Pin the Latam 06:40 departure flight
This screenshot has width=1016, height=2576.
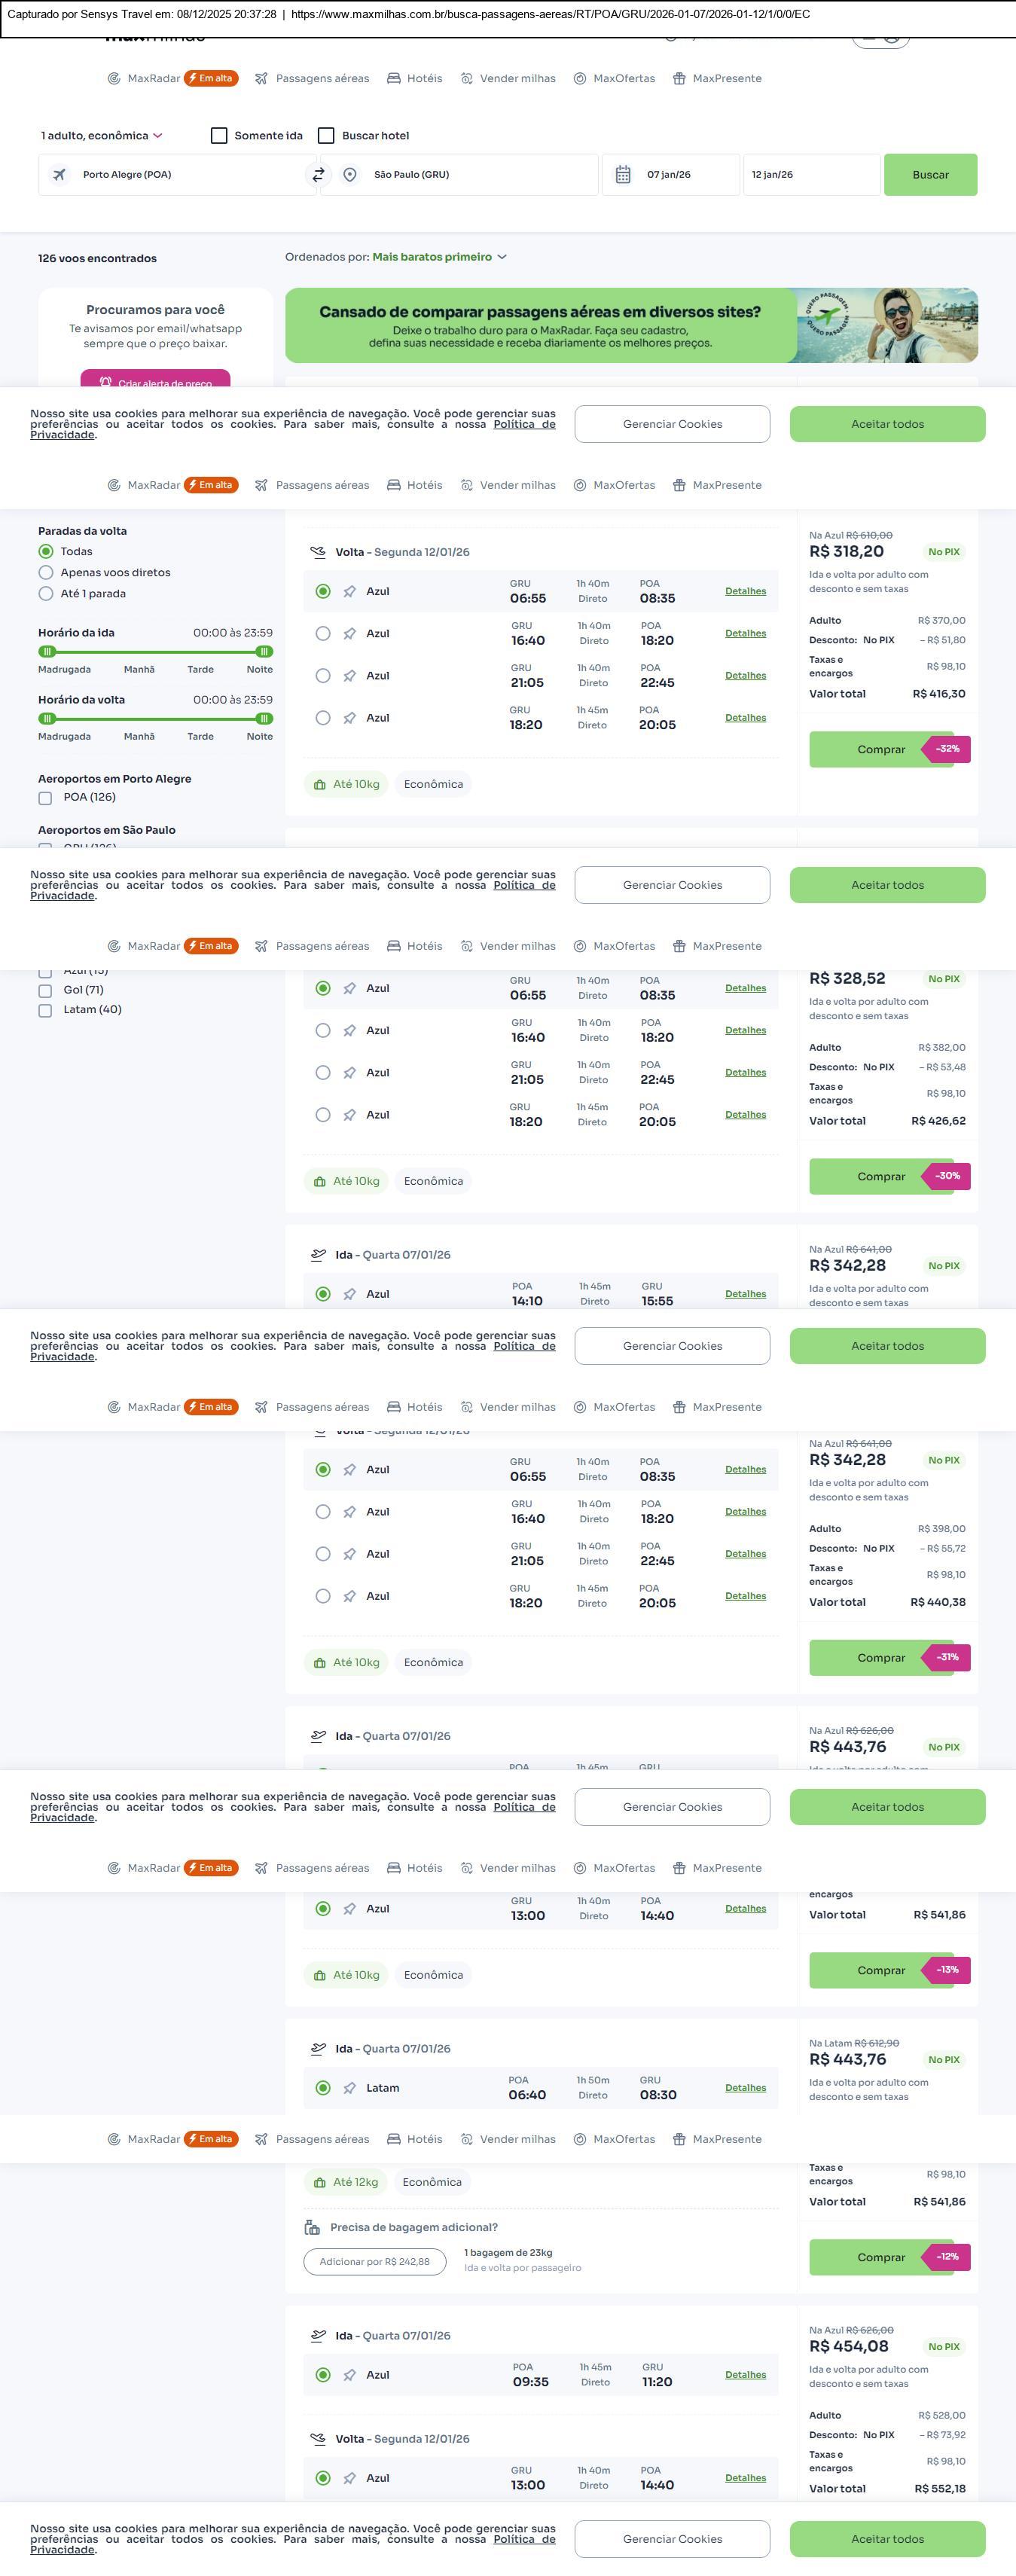(350, 2088)
